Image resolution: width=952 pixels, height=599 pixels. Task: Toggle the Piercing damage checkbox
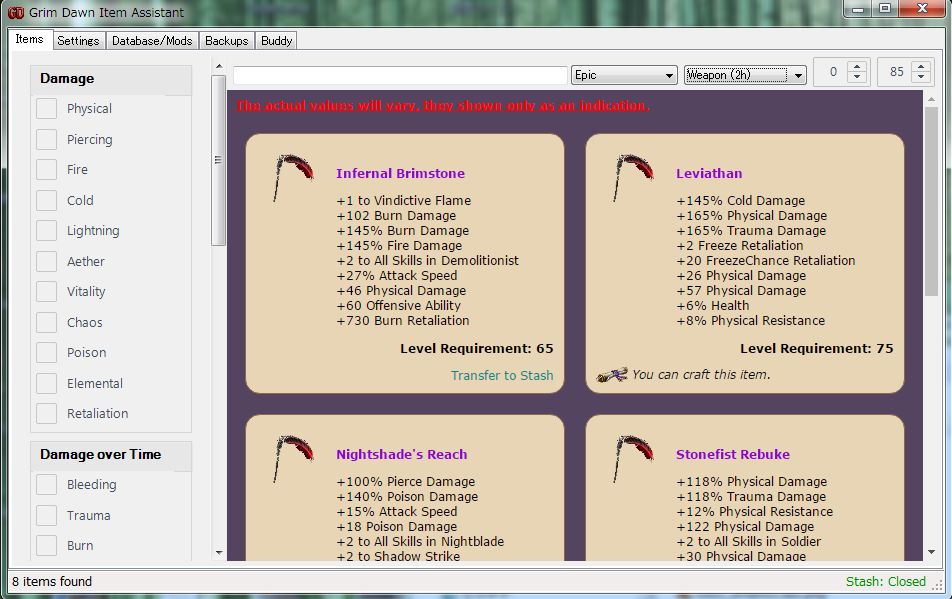(x=47, y=139)
